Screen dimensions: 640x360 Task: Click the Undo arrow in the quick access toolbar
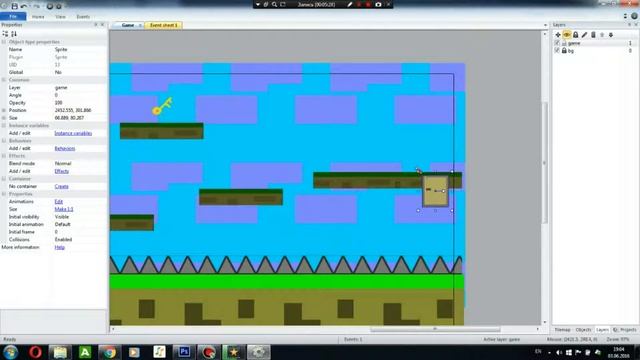coord(24,6)
